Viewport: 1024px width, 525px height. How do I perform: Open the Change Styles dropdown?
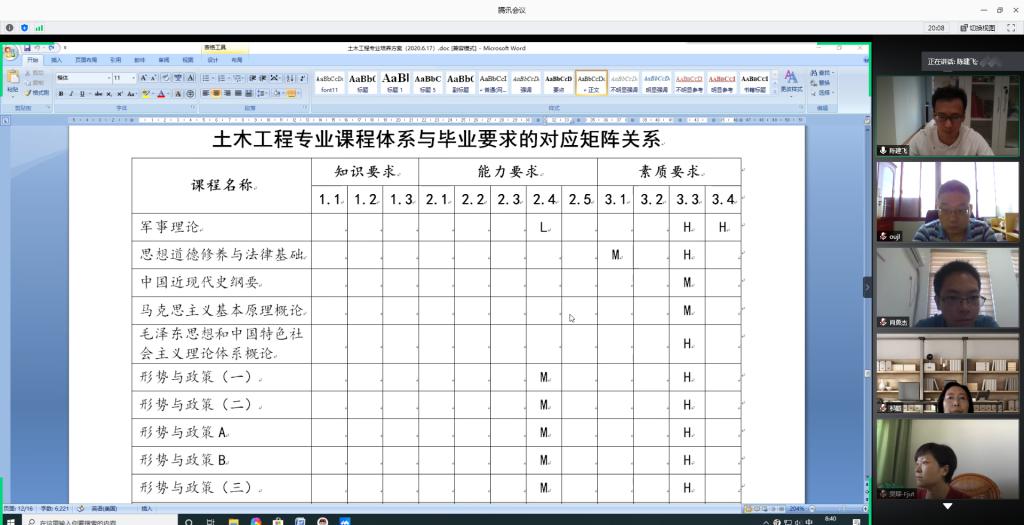tap(790, 82)
